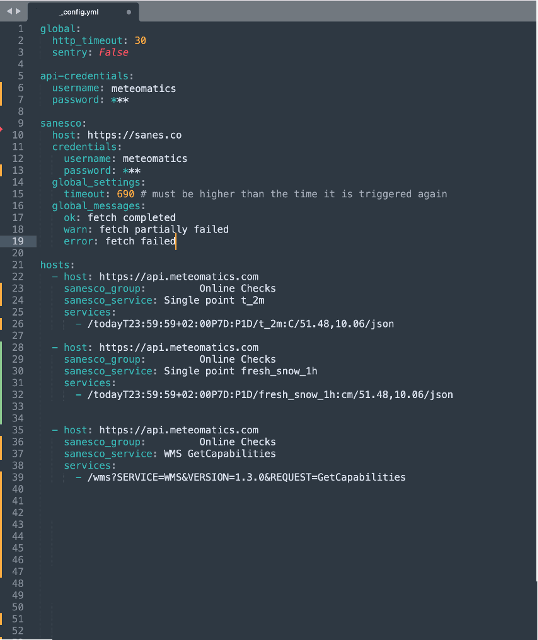Click the 'services:' key on line 25

pyautogui.click(x=90, y=312)
